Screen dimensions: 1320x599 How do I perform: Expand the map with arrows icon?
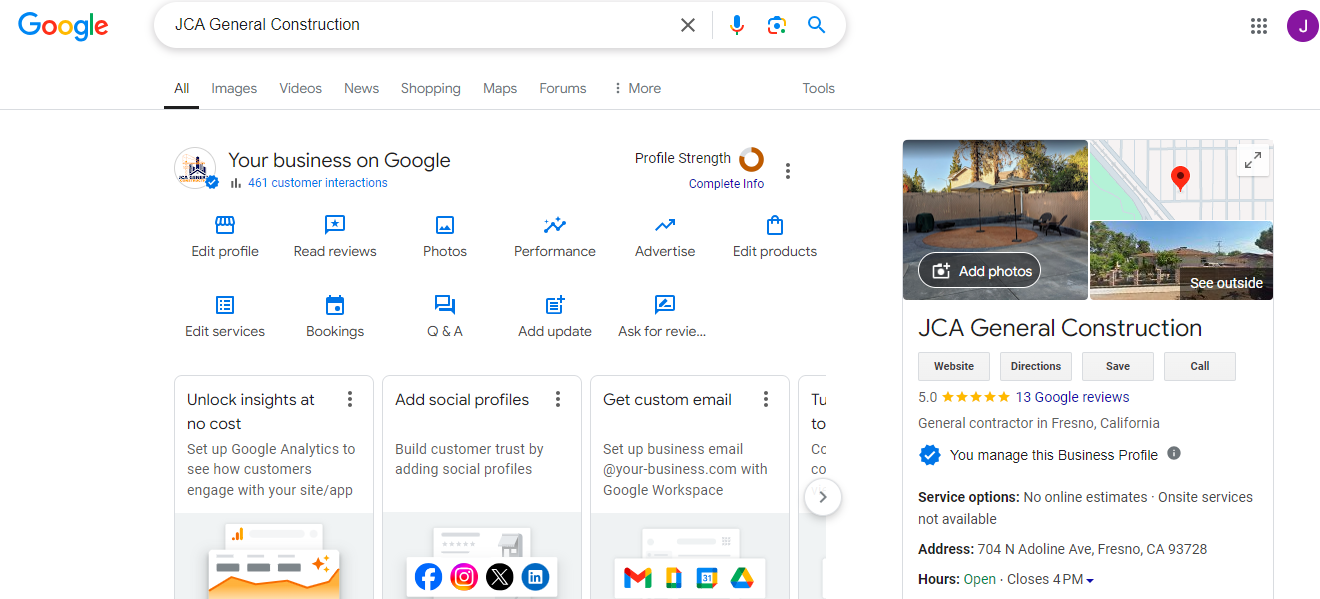[x=1252, y=160]
